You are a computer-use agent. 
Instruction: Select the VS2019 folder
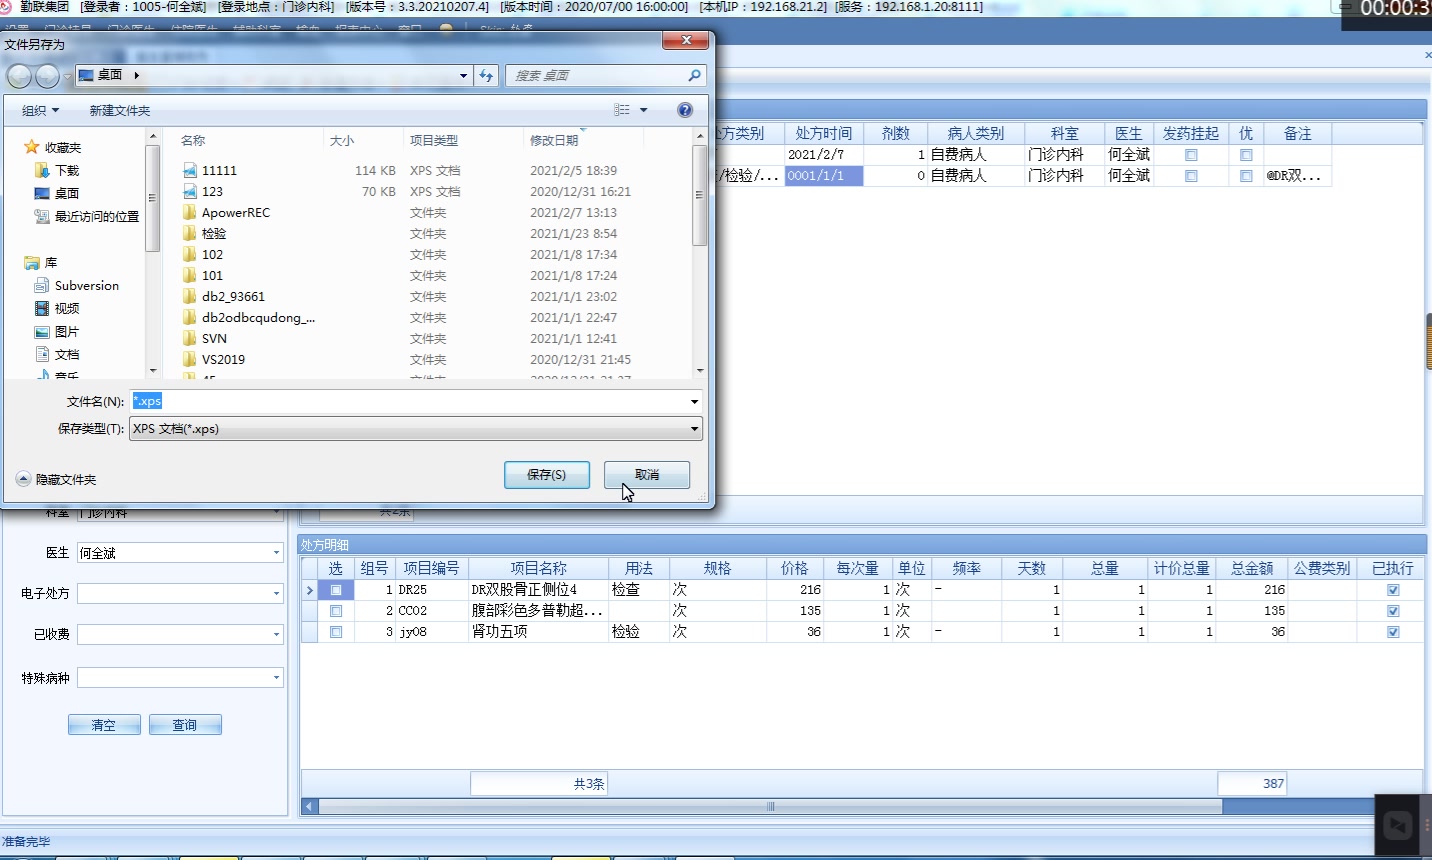coord(223,360)
